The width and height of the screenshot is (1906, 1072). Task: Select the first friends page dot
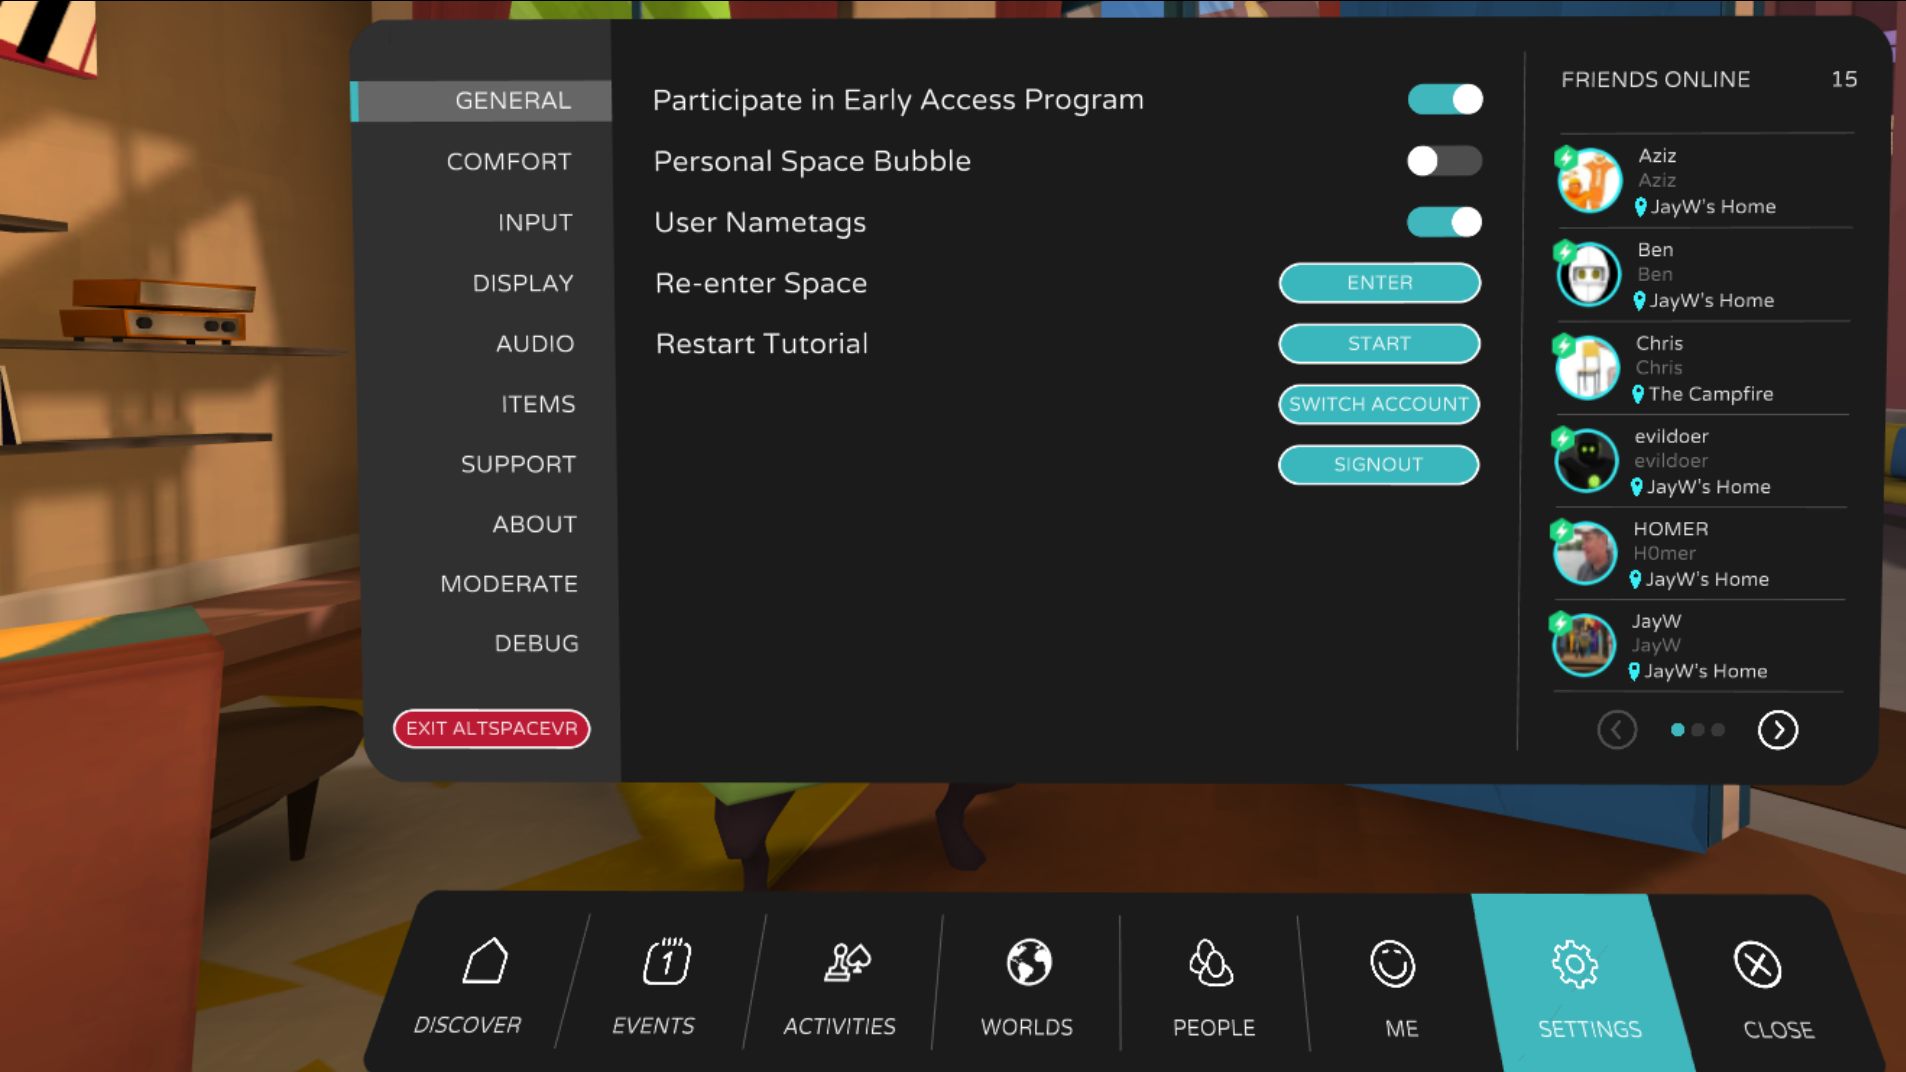tap(1677, 730)
